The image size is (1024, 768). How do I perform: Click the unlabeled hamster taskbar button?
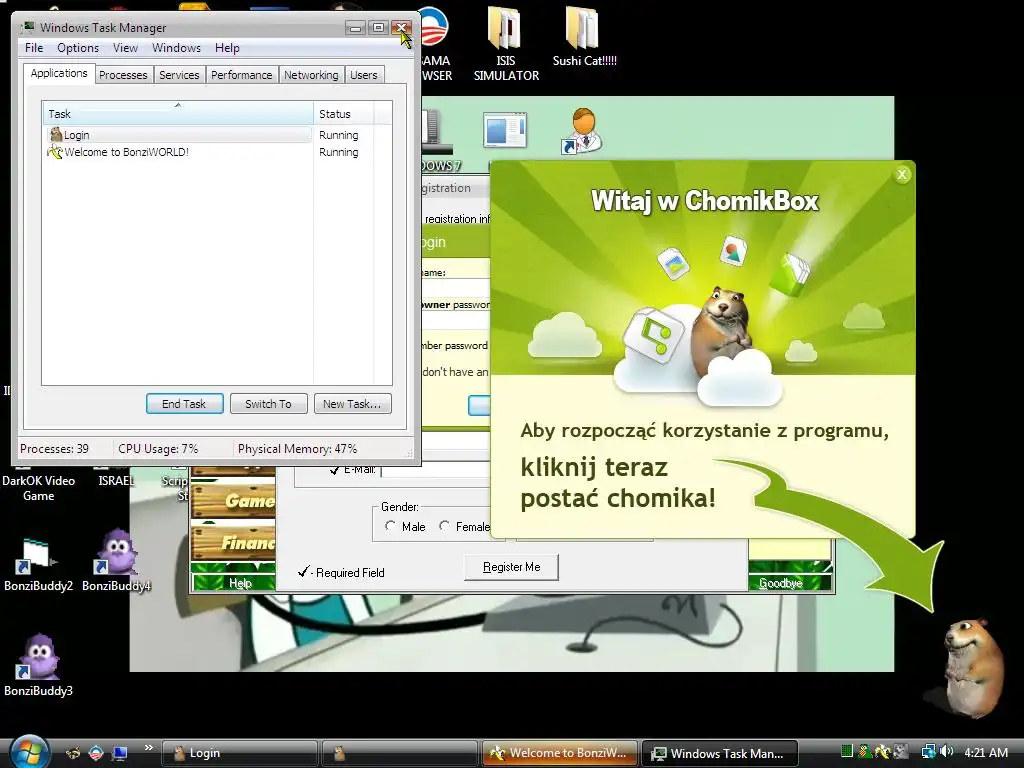400,753
